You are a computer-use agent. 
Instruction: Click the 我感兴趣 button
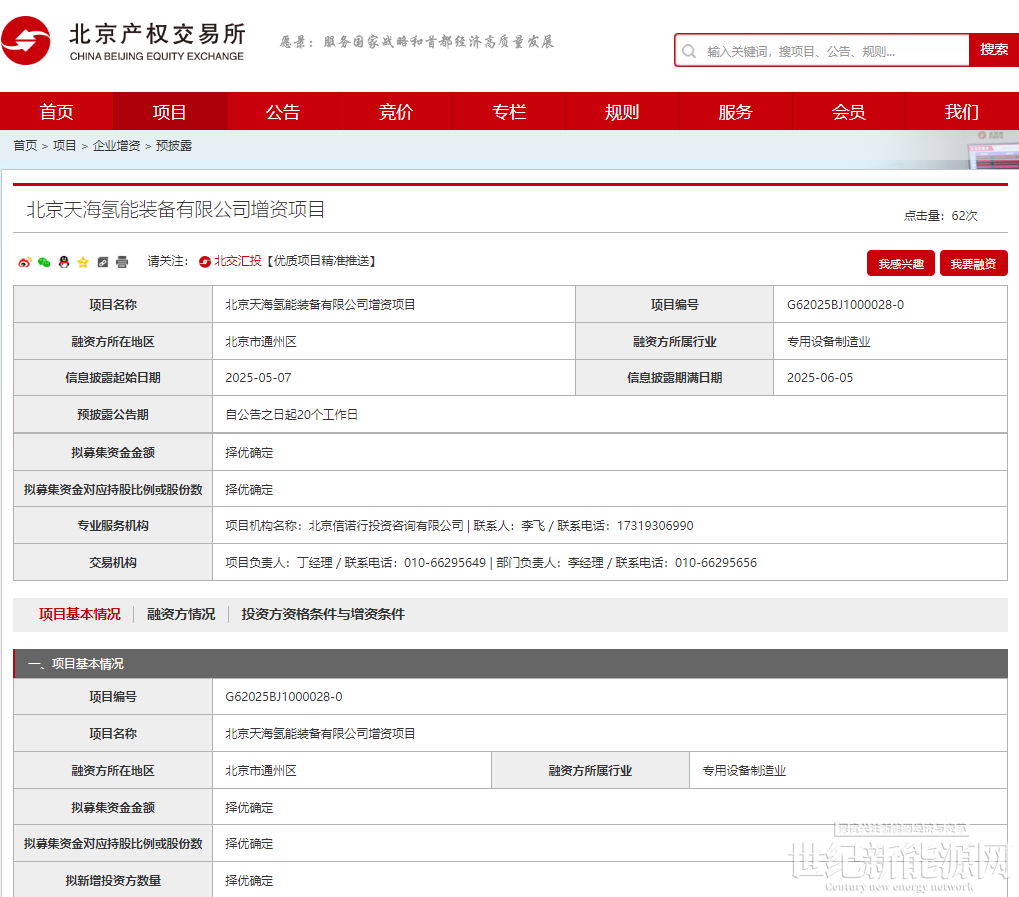pos(901,263)
